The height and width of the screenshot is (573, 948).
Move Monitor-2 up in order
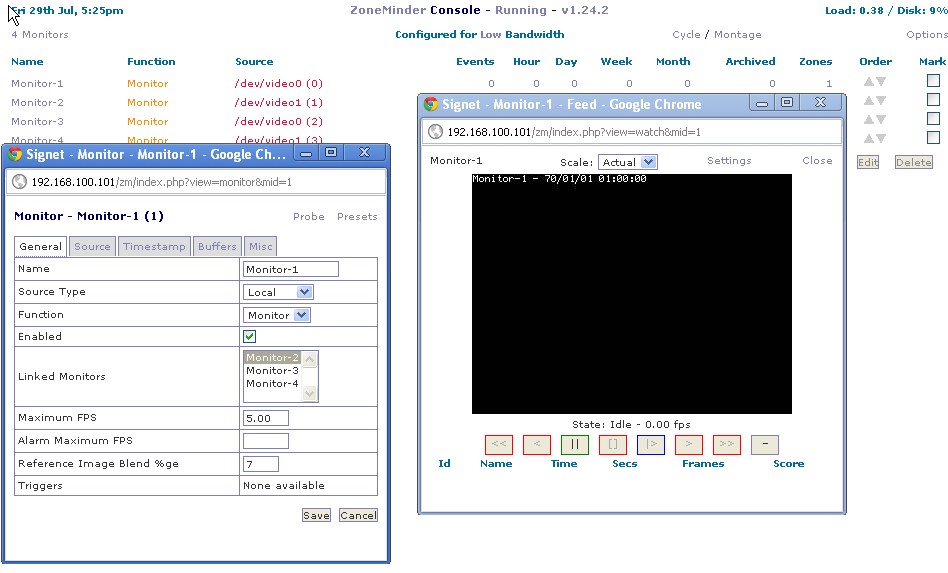tap(869, 100)
